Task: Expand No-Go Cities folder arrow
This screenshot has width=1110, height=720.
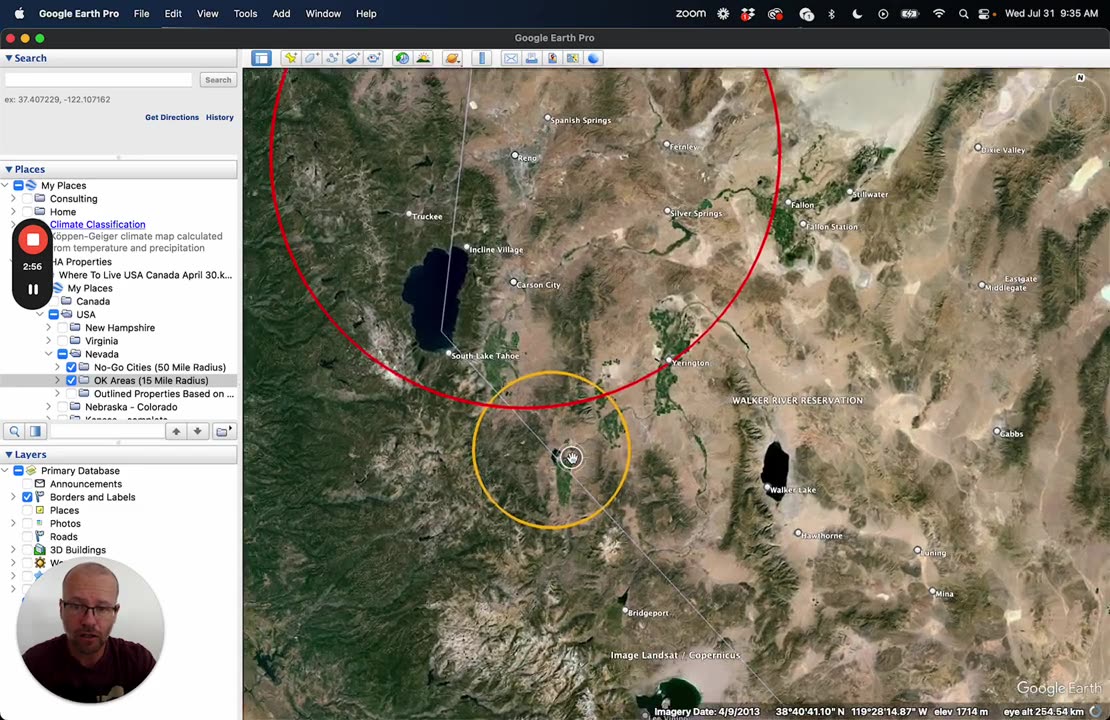Action: pos(57,367)
